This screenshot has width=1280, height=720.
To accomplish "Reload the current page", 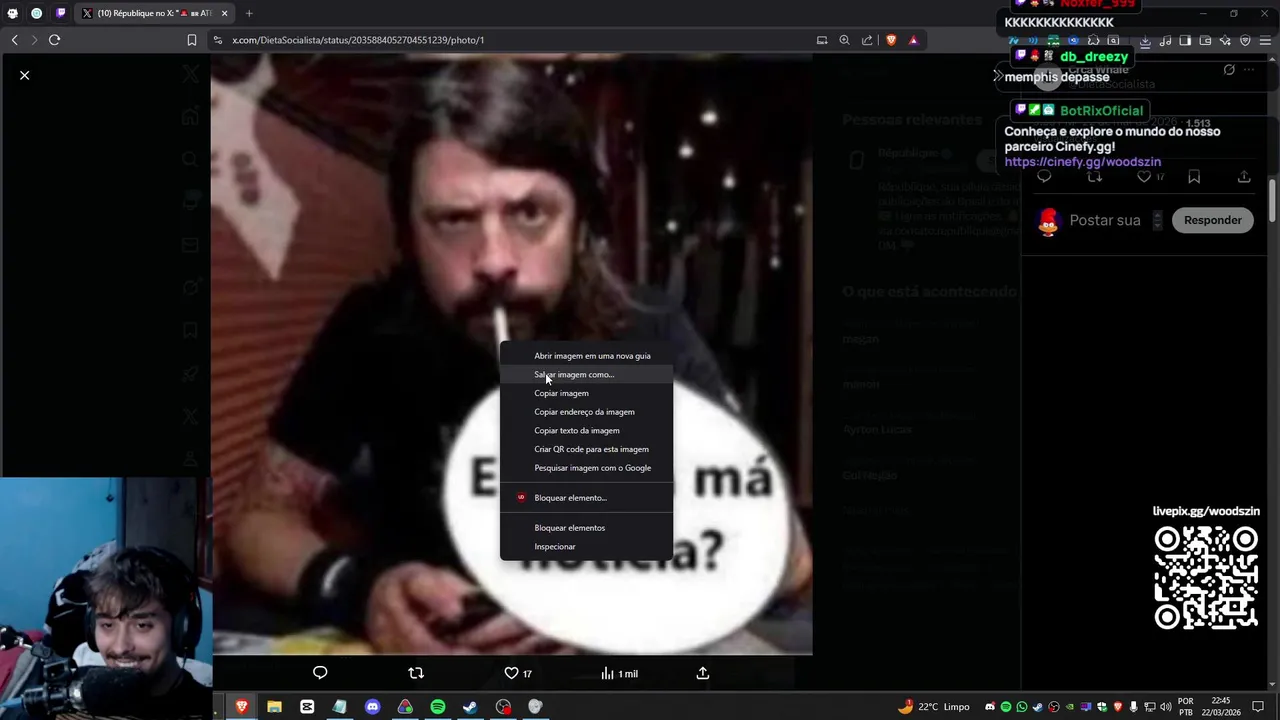I will pos(54,40).
